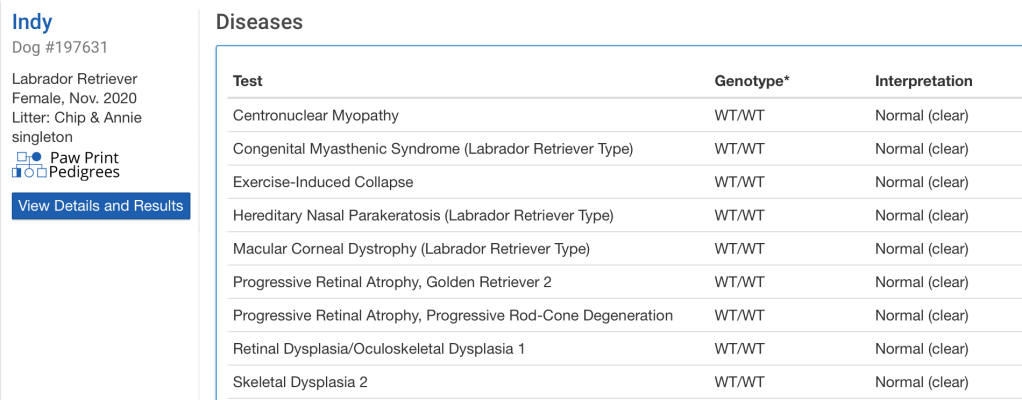This screenshot has height=400, width=1022.
Task: Choose the Hereditary Nasal Parakeratosis test name
Action: pos(423,215)
